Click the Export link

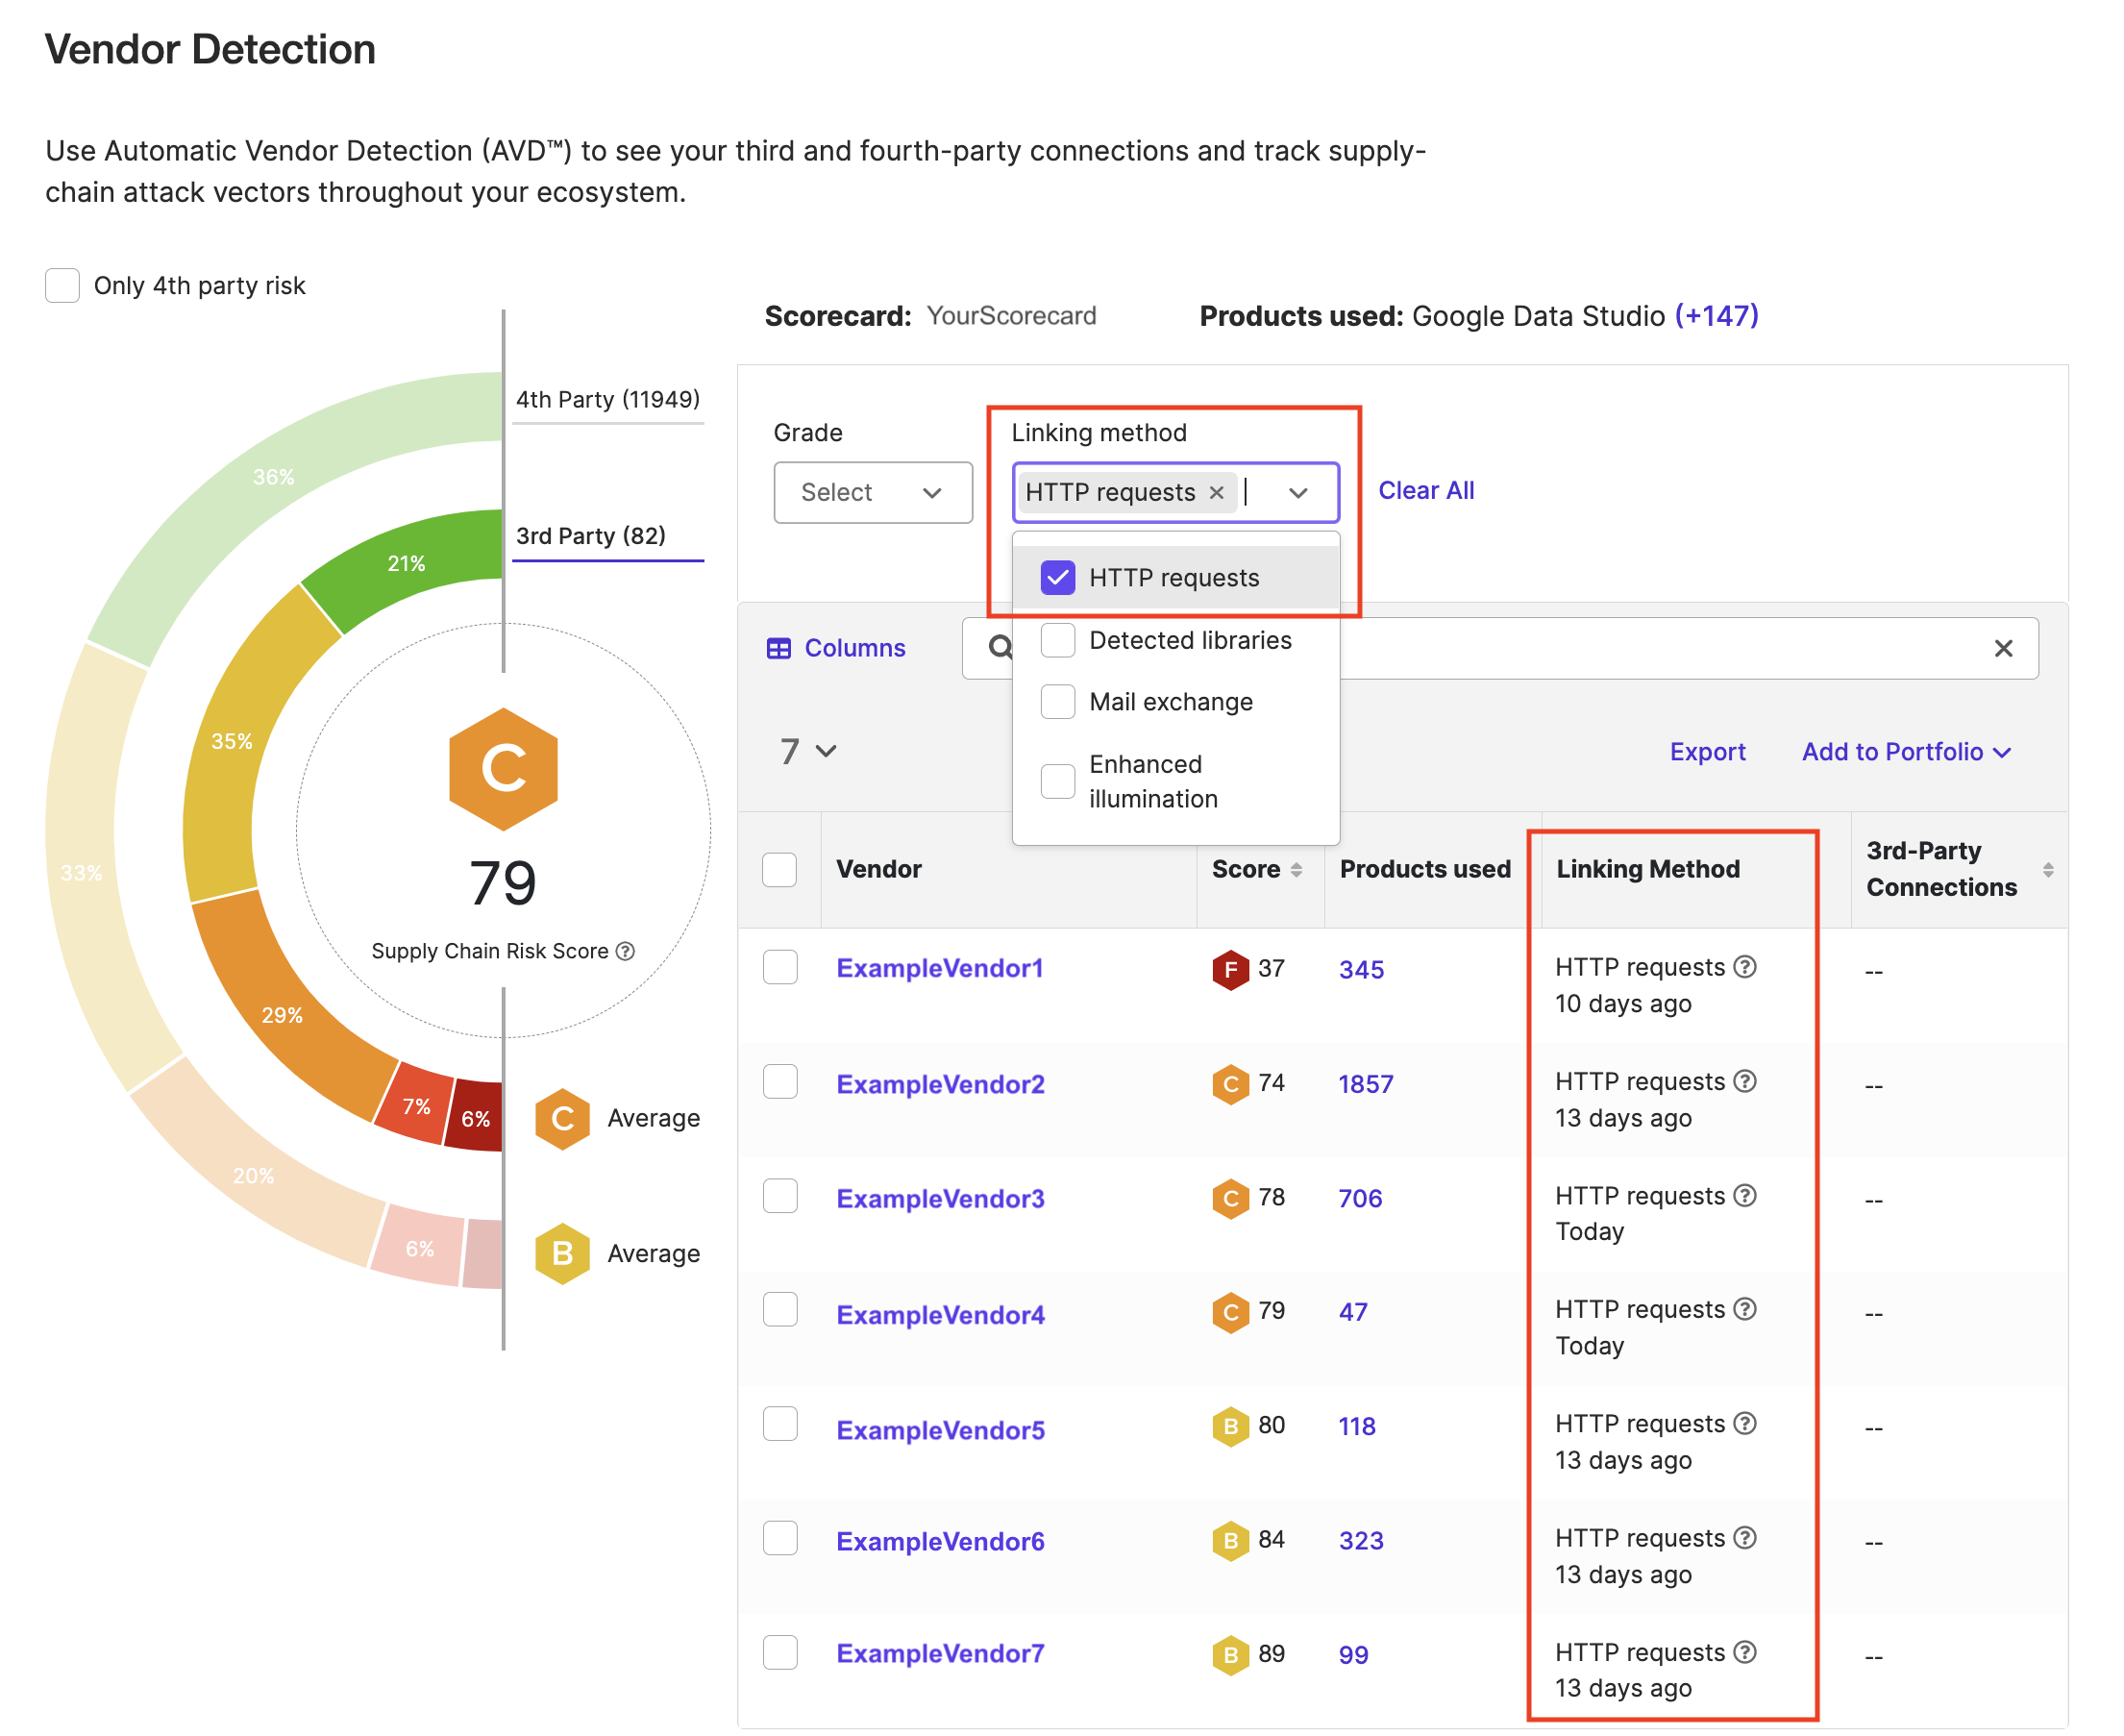click(x=1707, y=751)
